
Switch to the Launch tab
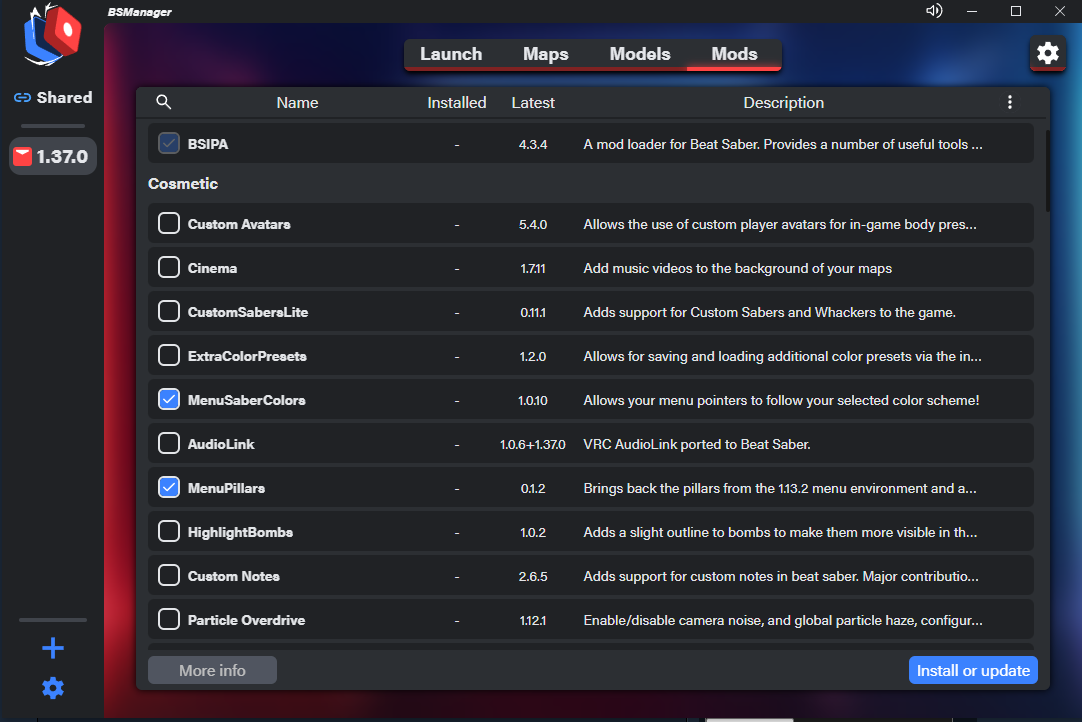(x=451, y=54)
